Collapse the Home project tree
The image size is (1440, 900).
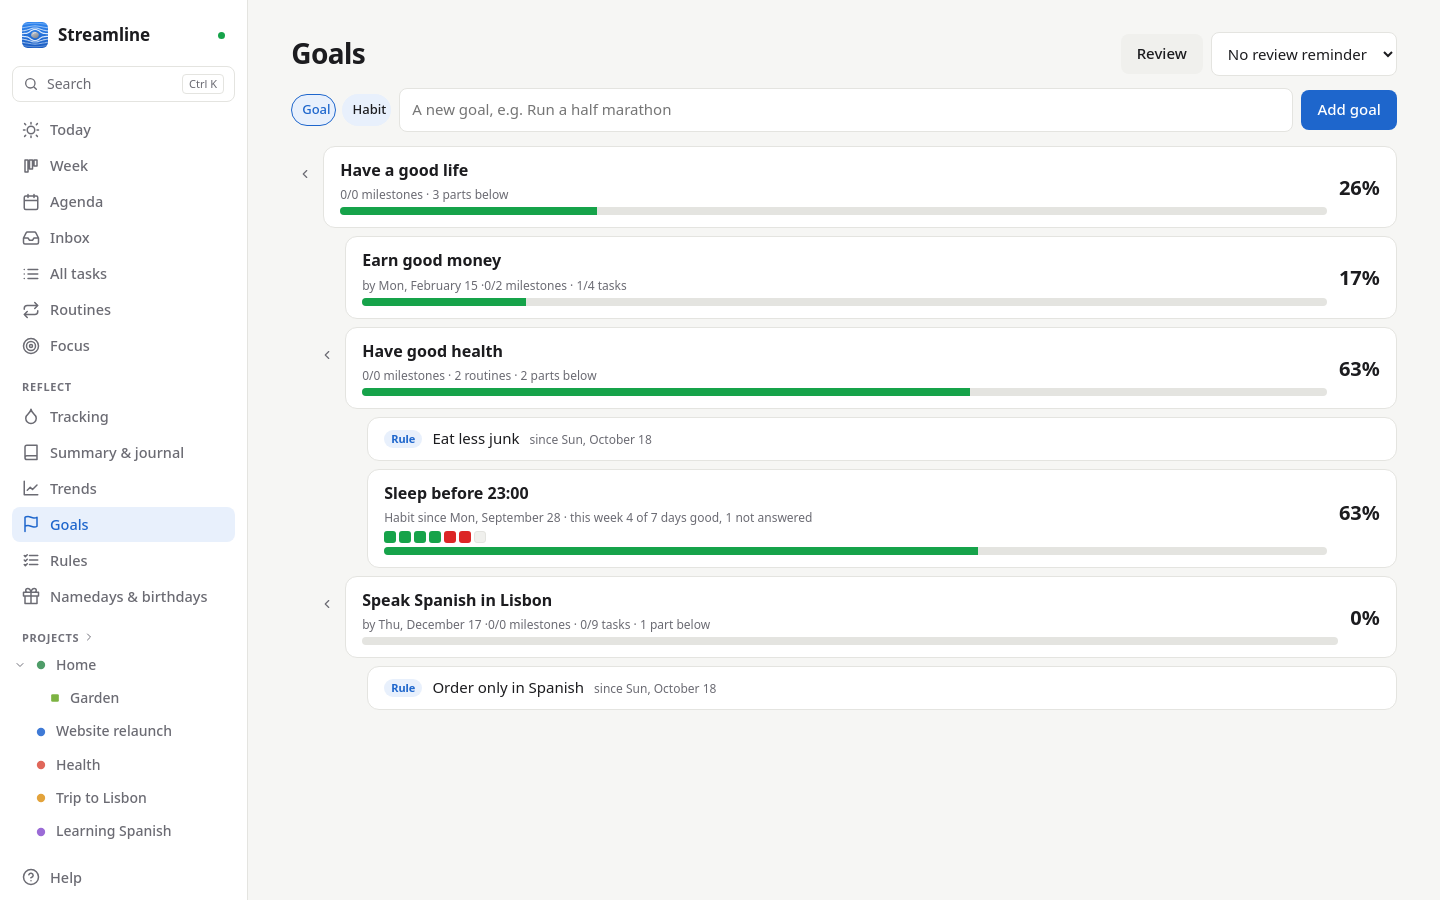coord(20,665)
